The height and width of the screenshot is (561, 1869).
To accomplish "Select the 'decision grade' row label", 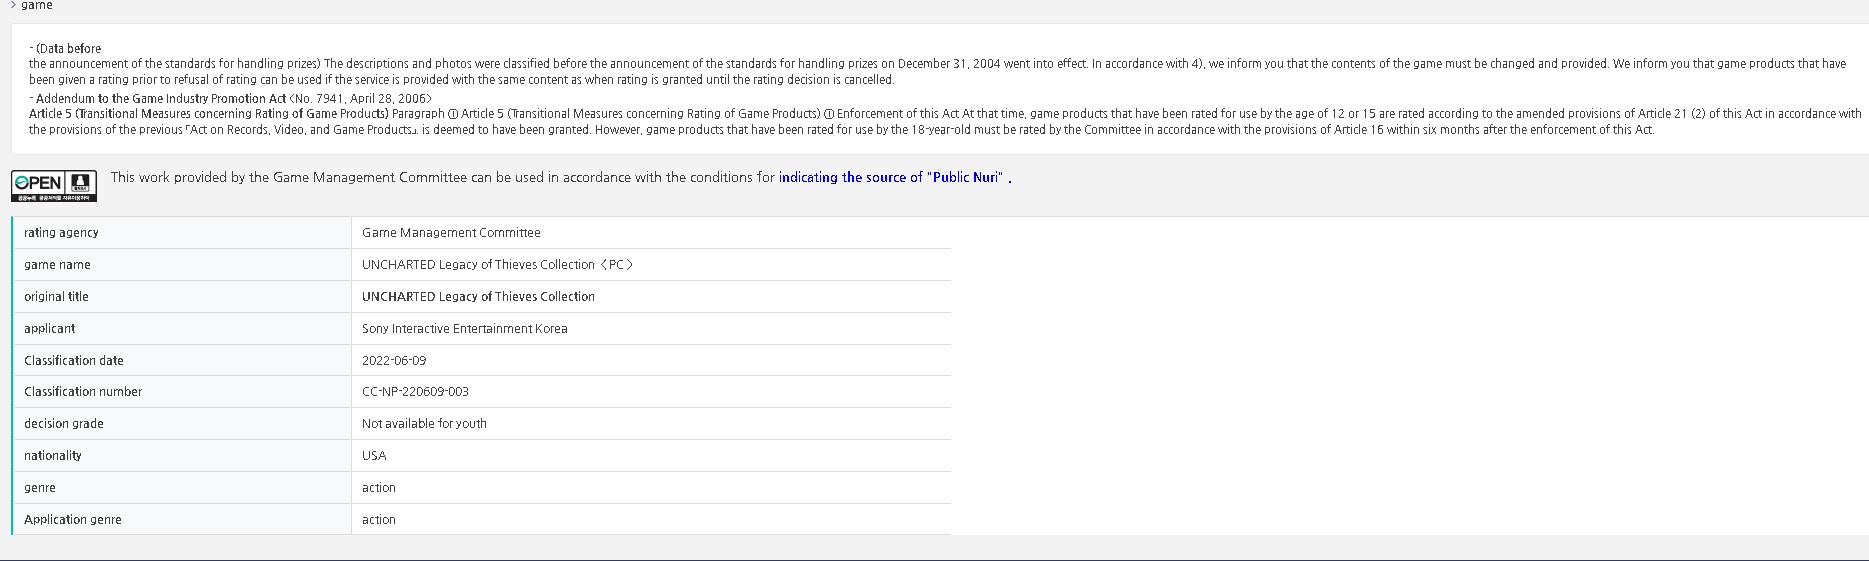I will tap(64, 424).
